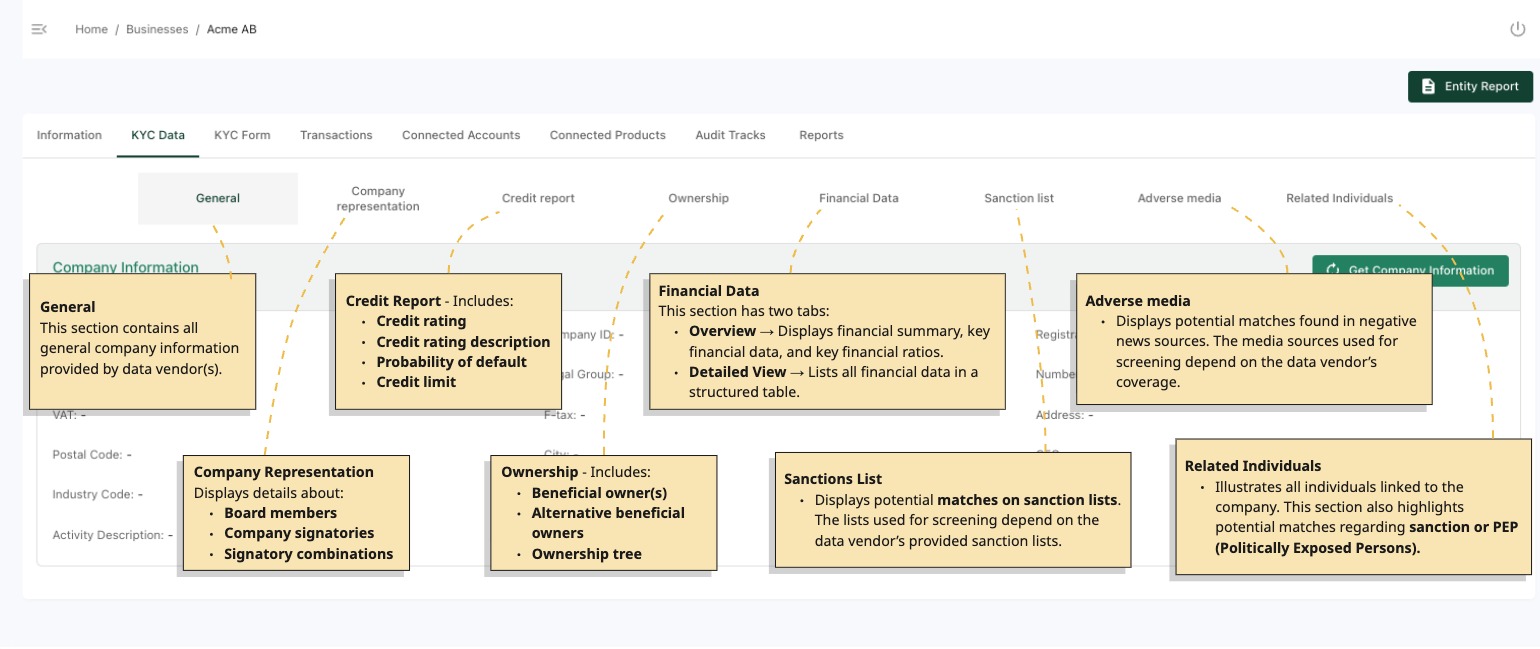Click the VAT field label
Viewport: 1540px width, 649px height.
[64, 415]
